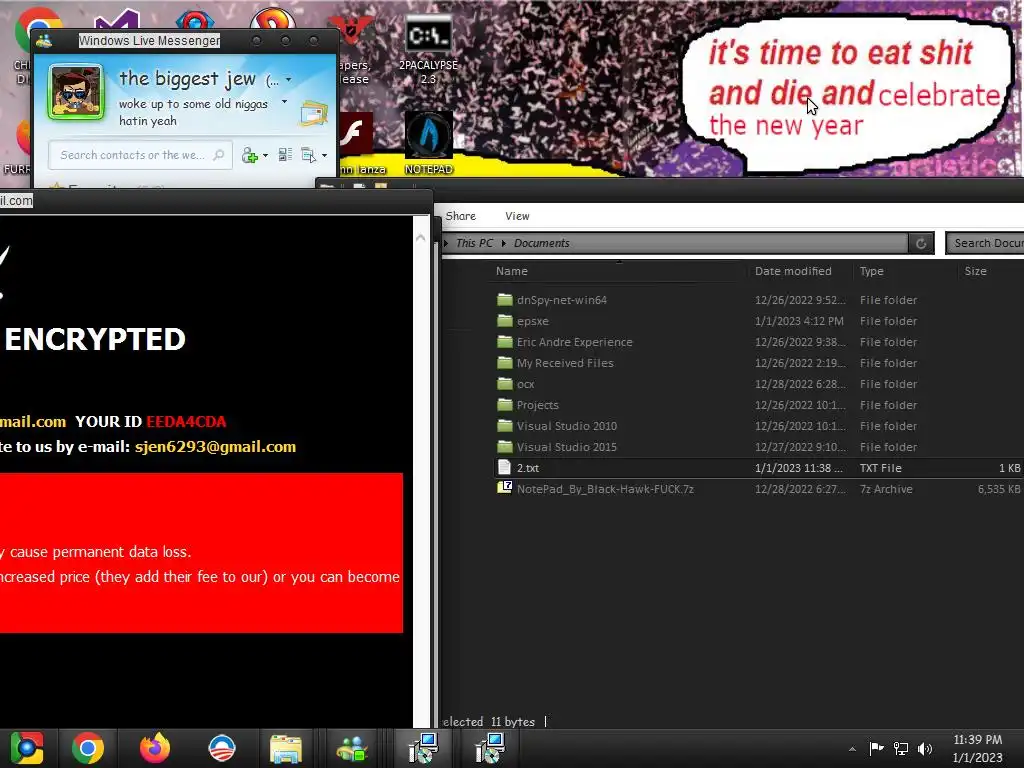Click the ransom note scrollbar up arrow
Viewport: 1024px width, 768px height.
click(x=421, y=238)
